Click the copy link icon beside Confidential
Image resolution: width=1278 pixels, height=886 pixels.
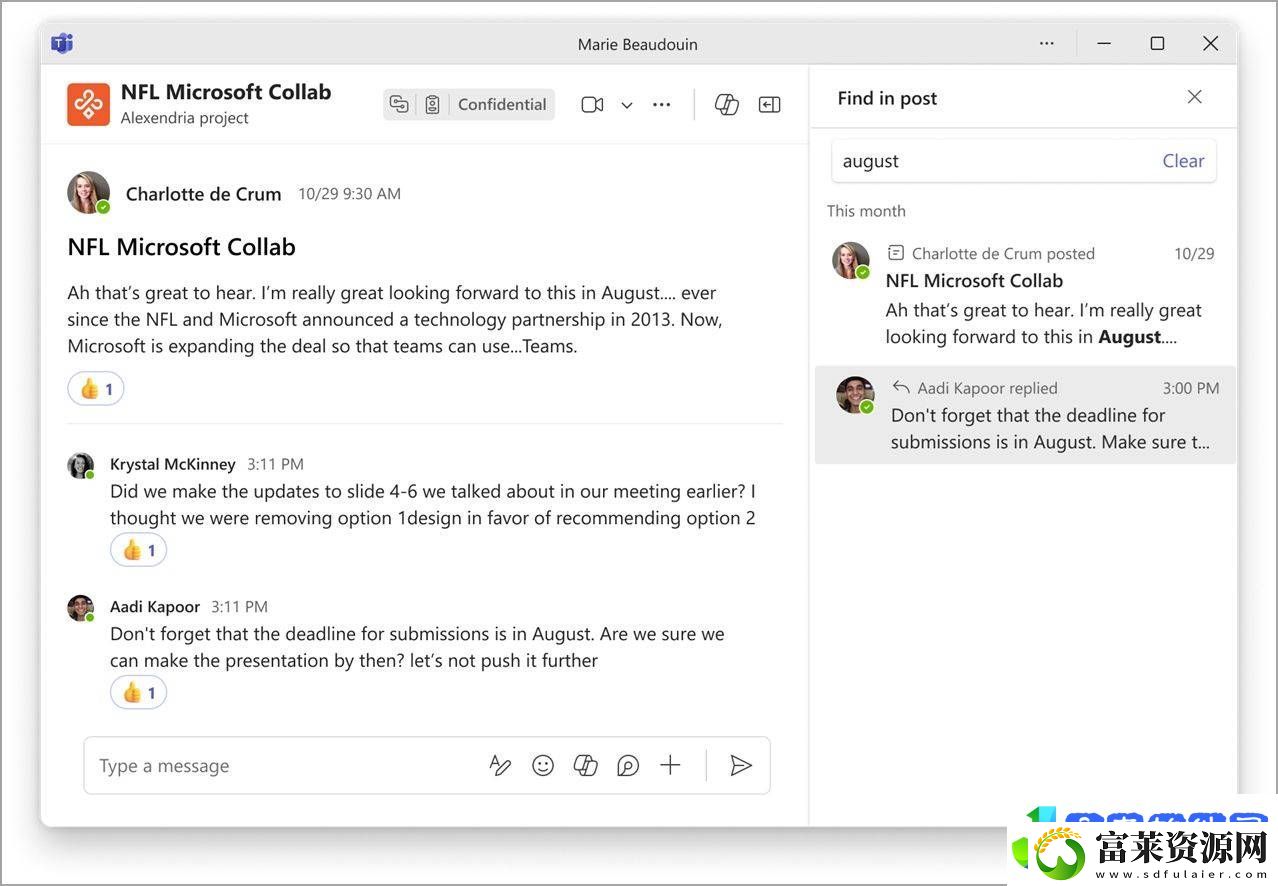[x=400, y=104]
